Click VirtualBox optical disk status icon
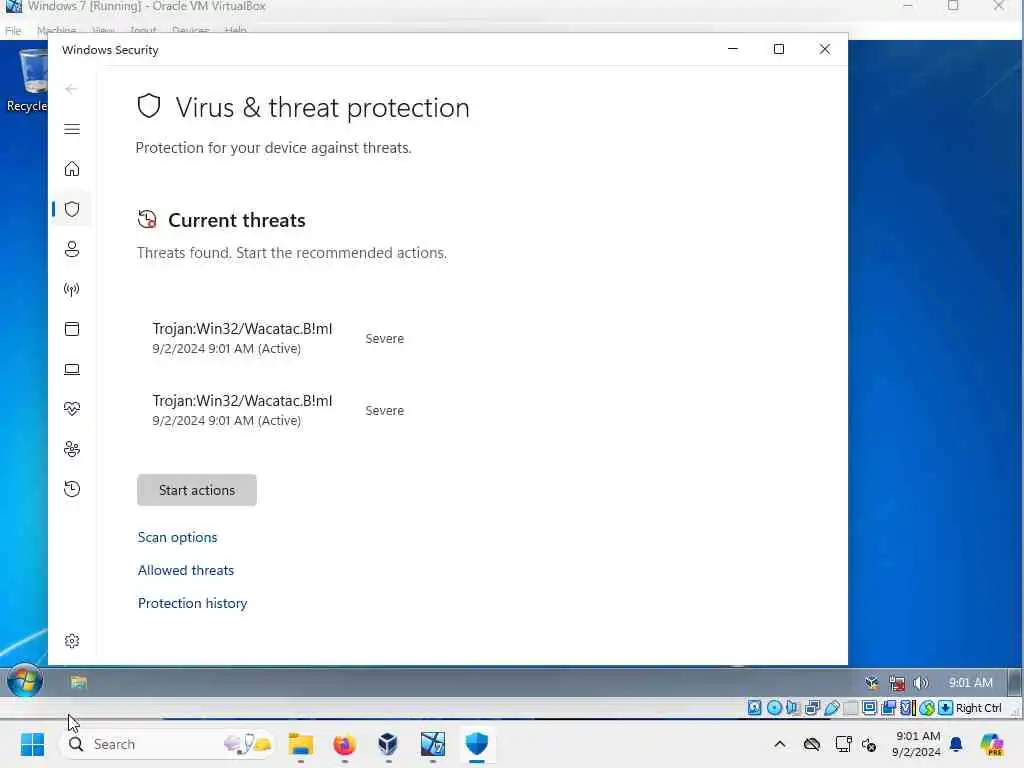The height and width of the screenshot is (768, 1024). 774,708
